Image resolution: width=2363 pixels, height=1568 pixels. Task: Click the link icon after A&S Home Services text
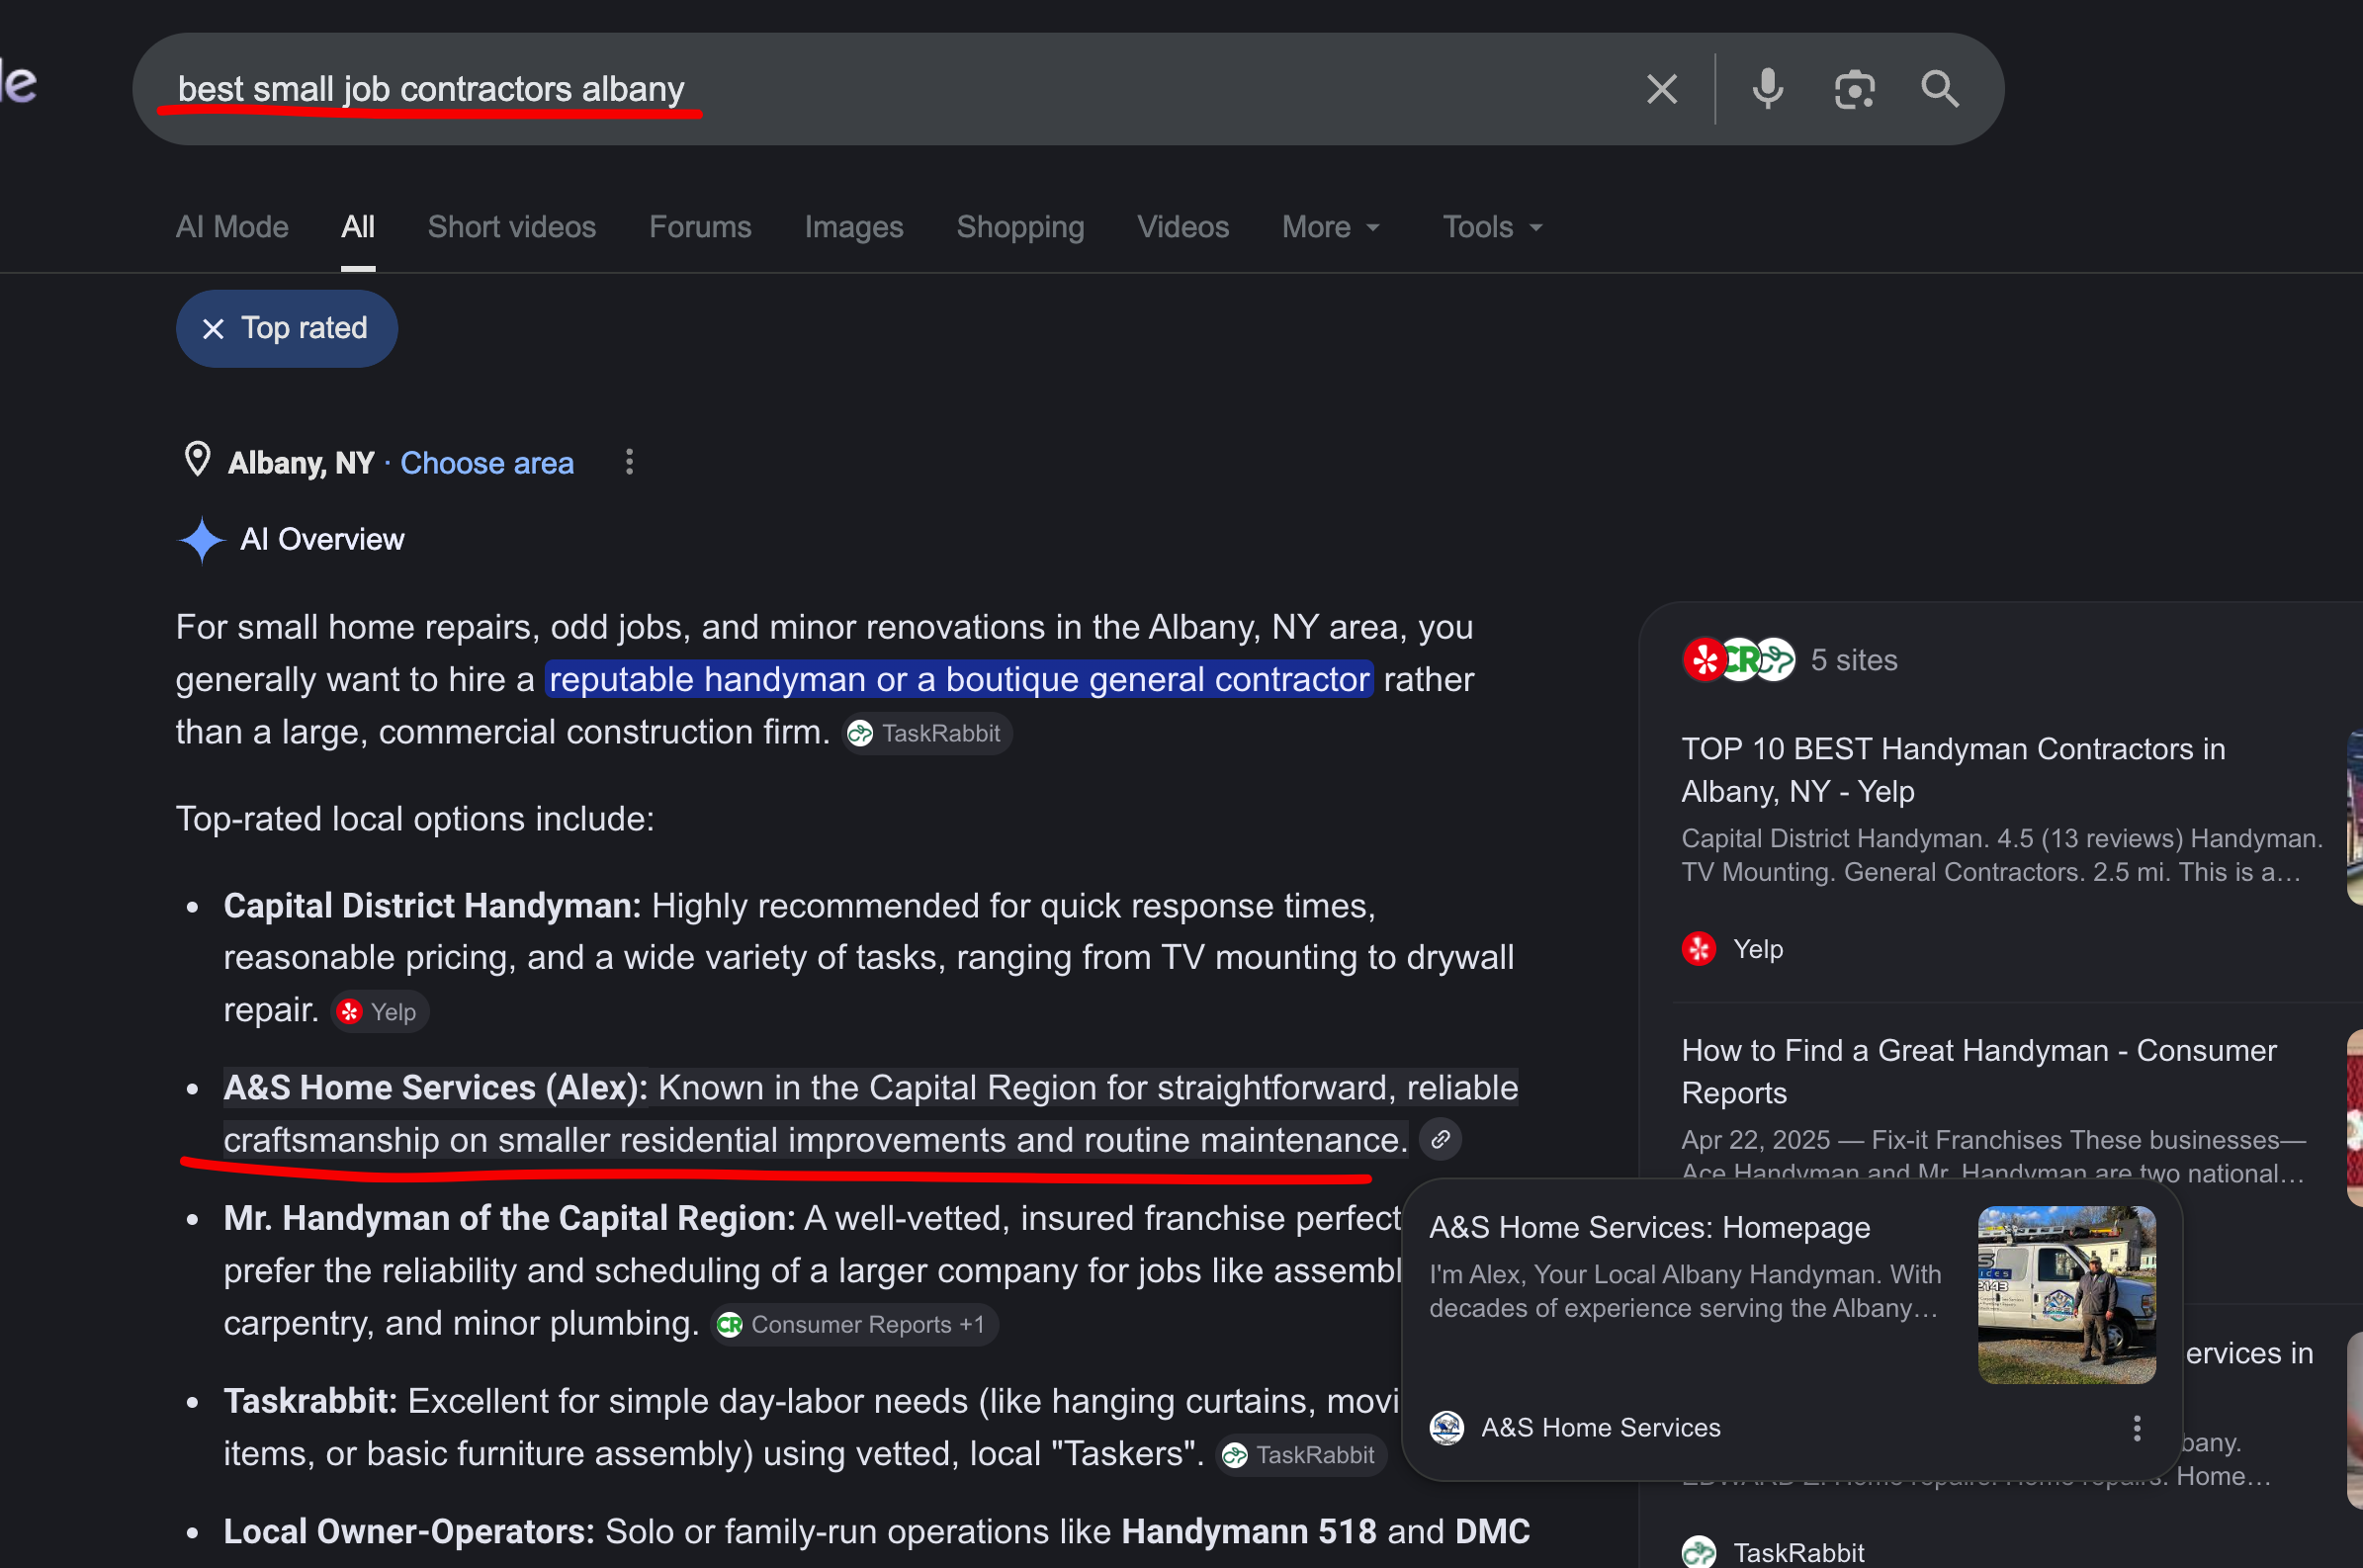point(1440,1139)
